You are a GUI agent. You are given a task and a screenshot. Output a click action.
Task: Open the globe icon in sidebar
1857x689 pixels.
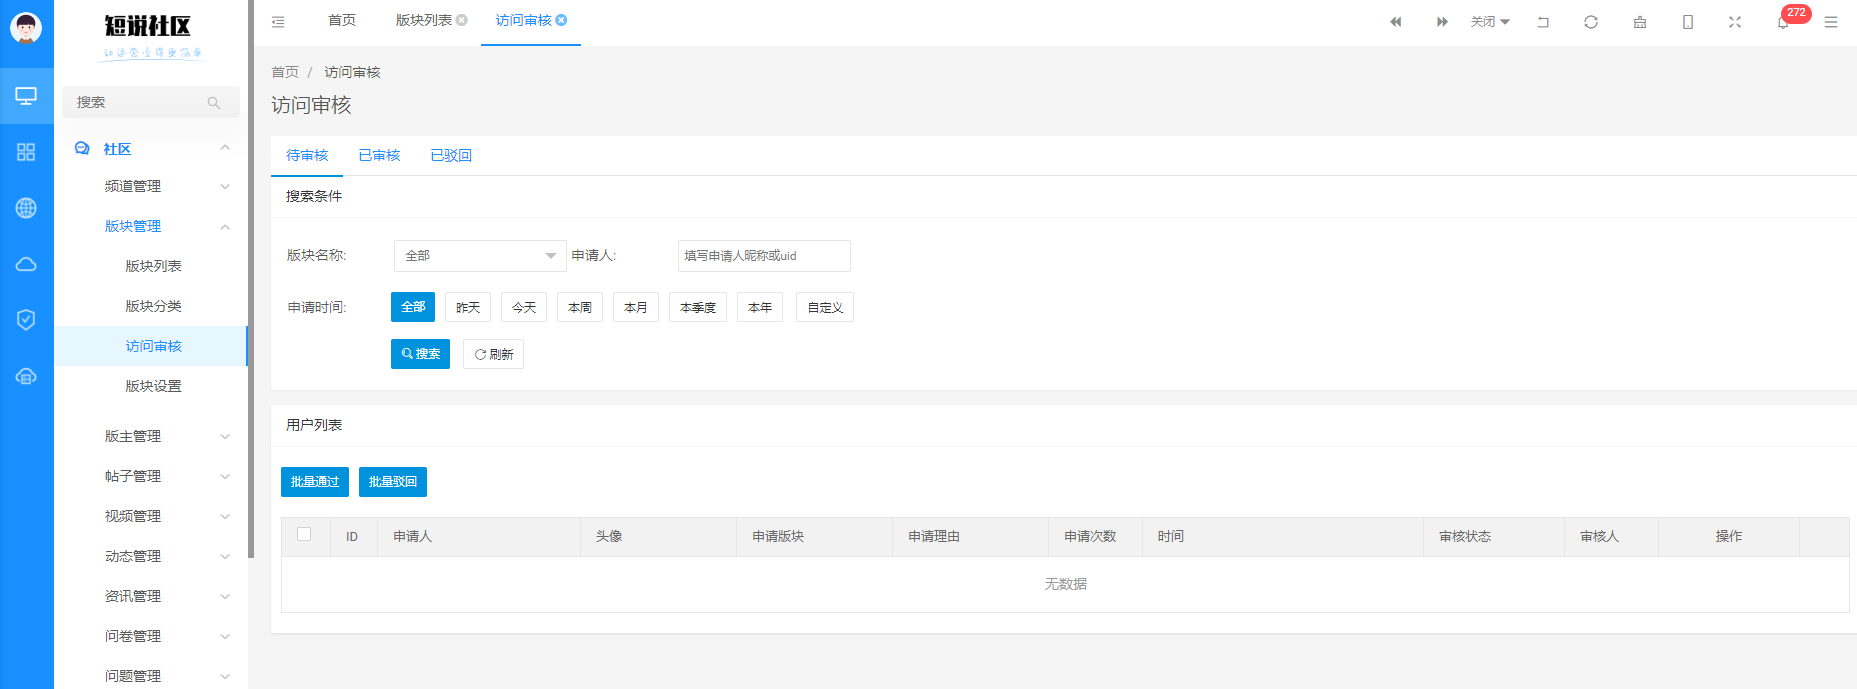click(26, 208)
